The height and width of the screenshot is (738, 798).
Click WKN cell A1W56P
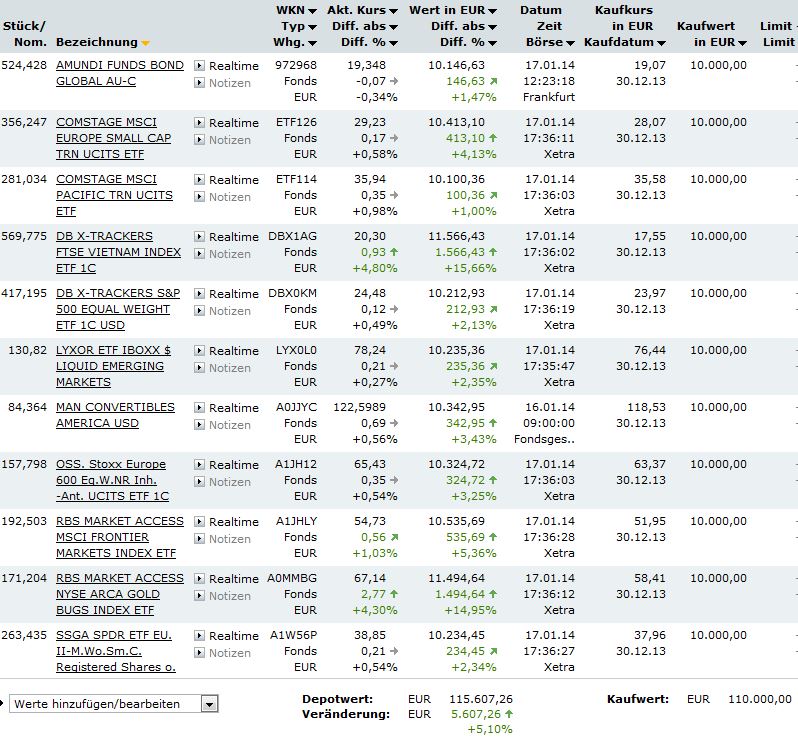pyautogui.click(x=293, y=635)
